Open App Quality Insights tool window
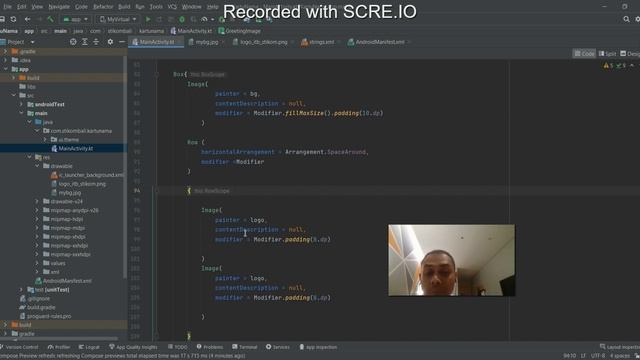 point(133,347)
